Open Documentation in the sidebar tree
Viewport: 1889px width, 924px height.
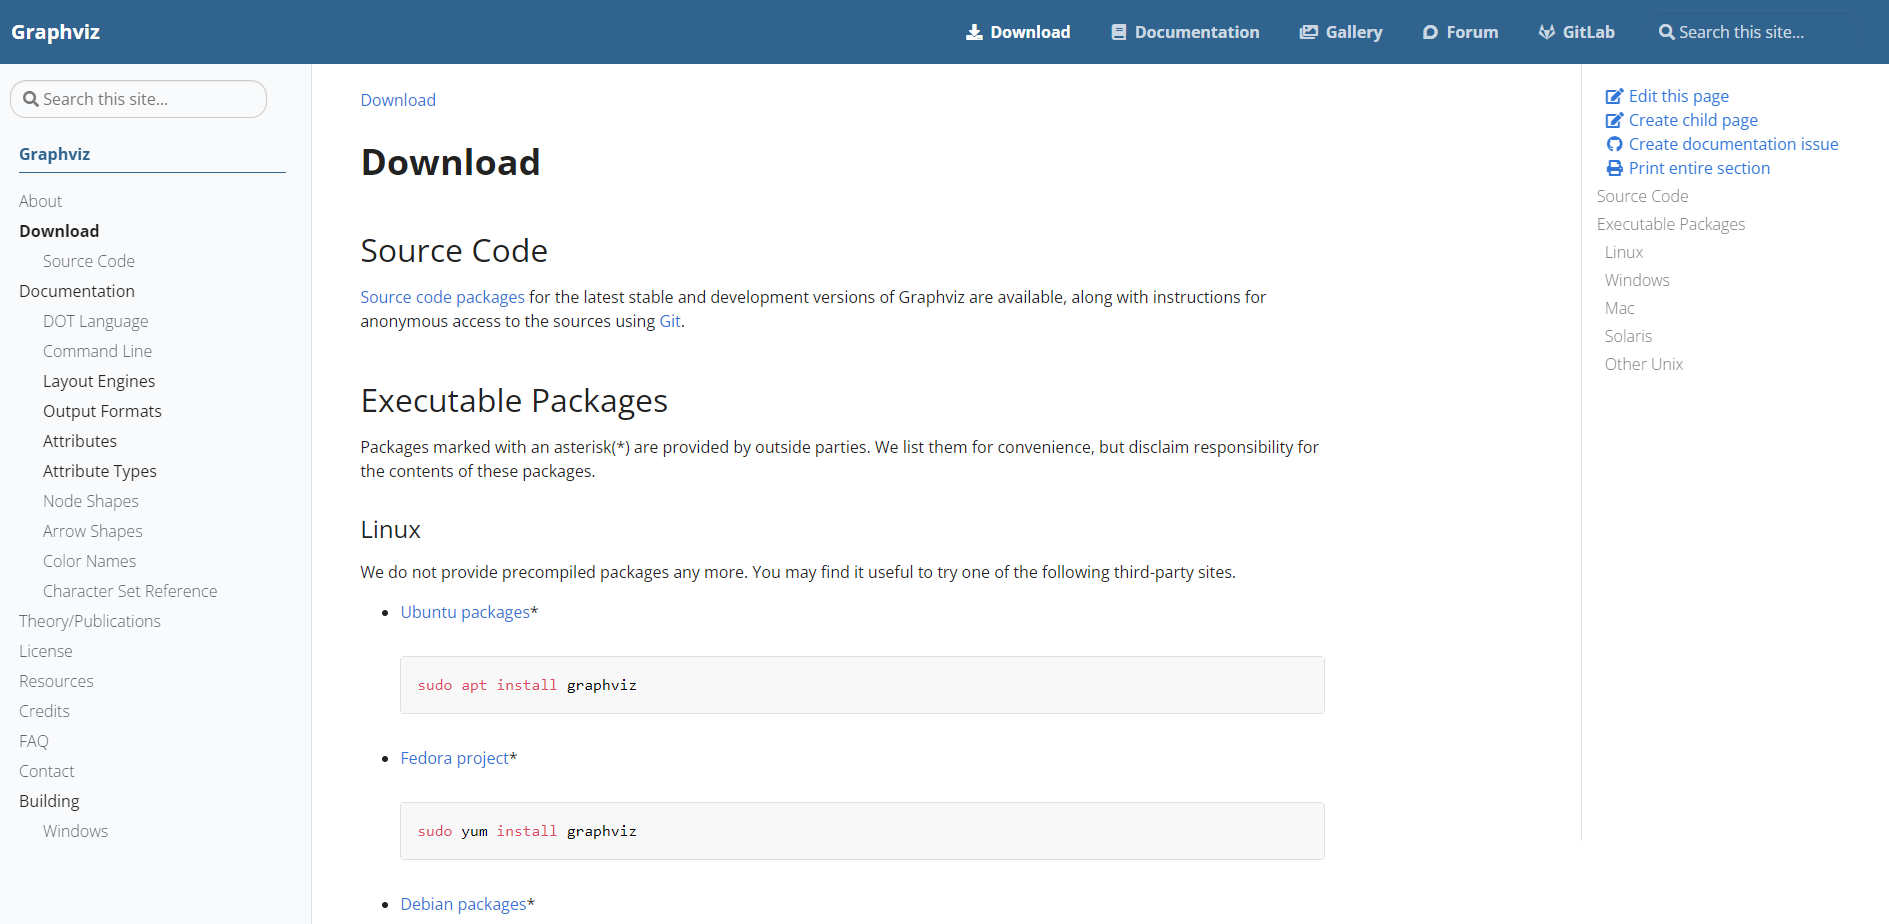[77, 291]
